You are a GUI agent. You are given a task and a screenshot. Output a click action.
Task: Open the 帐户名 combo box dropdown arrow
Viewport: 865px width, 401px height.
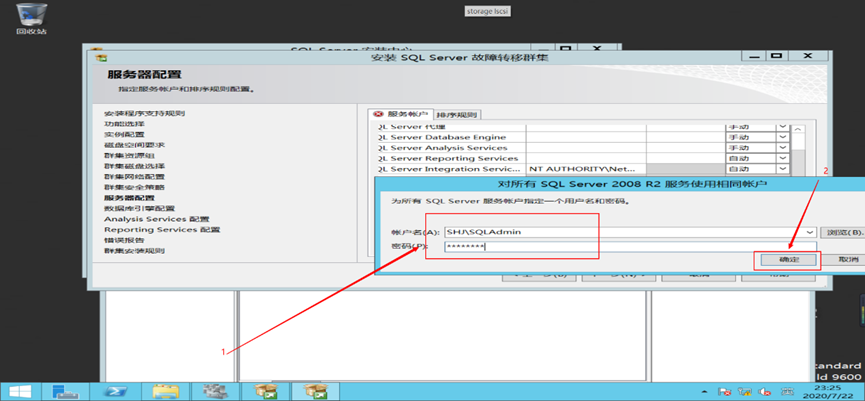tap(810, 232)
